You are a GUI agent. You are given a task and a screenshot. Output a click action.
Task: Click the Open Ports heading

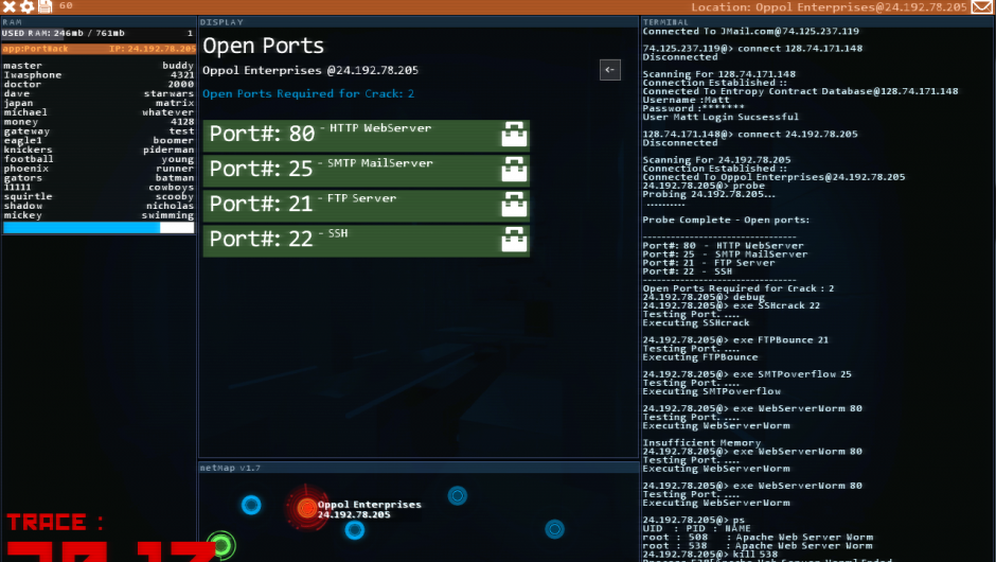point(263,46)
